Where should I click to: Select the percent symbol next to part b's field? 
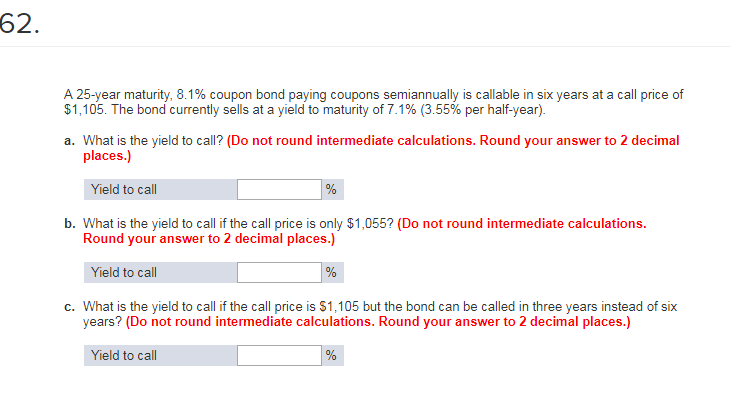[x=331, y=272]
